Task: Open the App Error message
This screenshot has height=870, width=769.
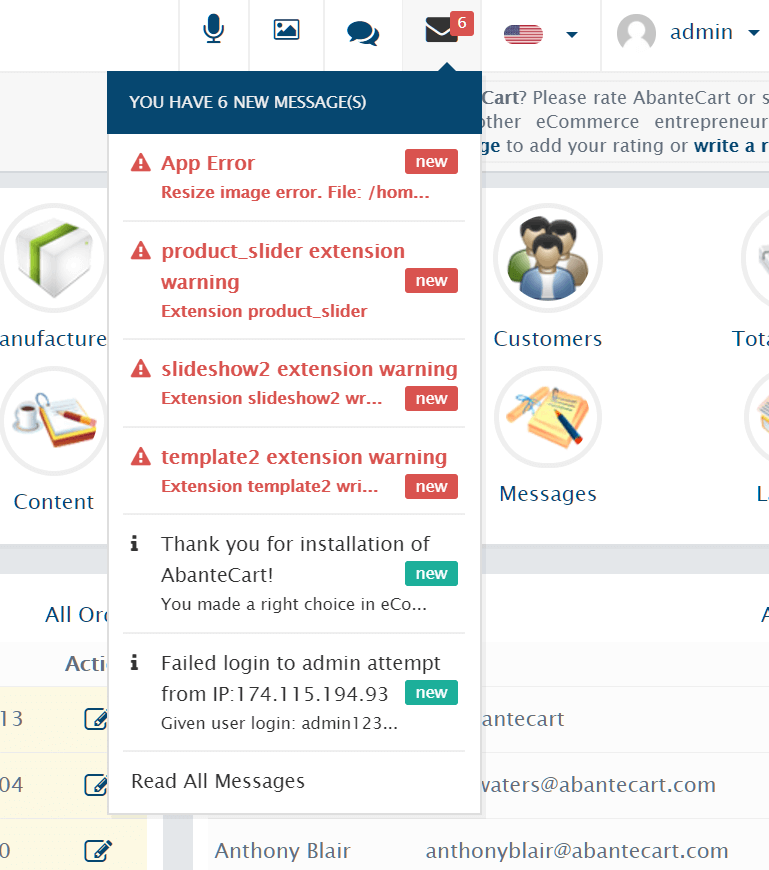Action: point(294,177)
